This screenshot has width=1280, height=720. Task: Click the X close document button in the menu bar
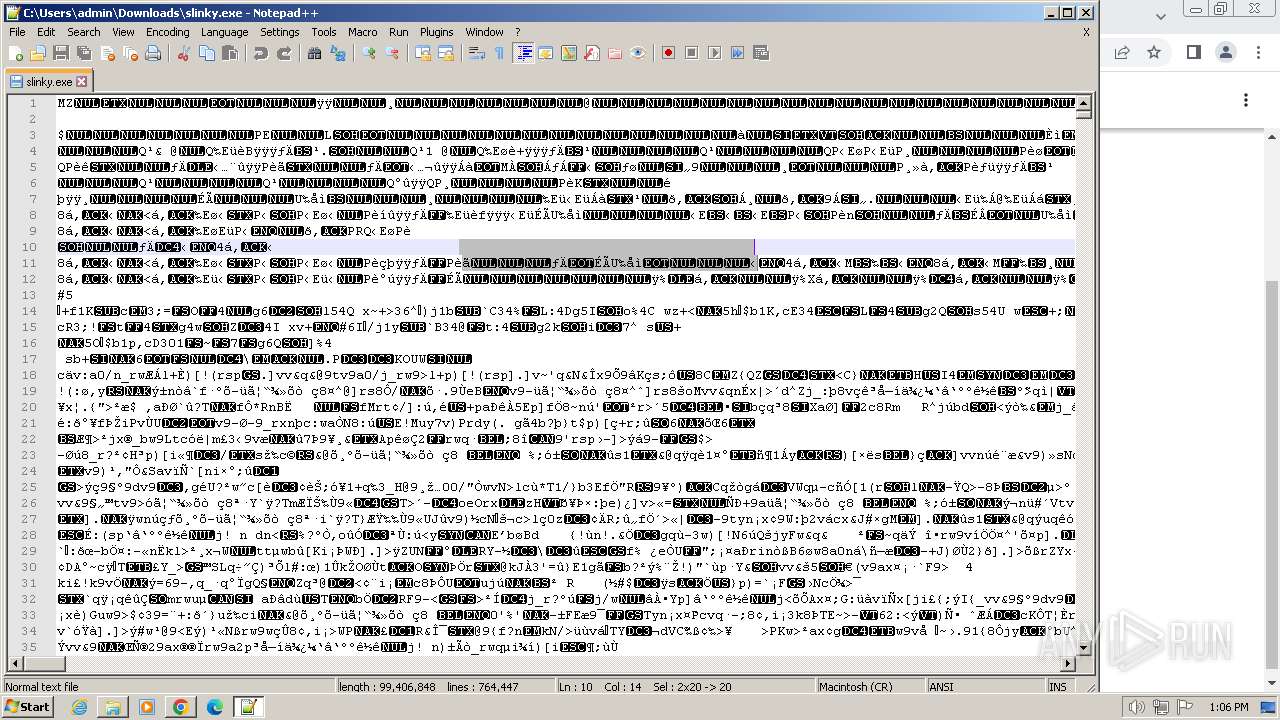(x=1086, y=32)
